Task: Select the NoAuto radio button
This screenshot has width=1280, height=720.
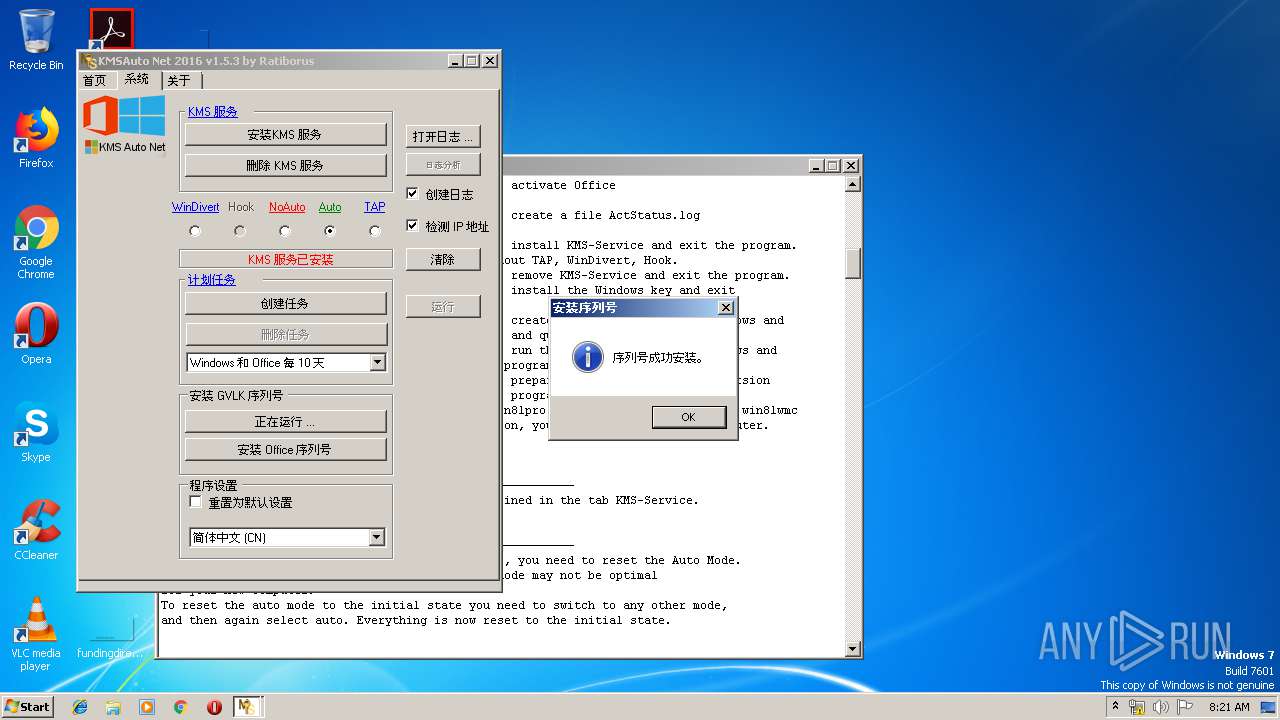Action: 285,231
